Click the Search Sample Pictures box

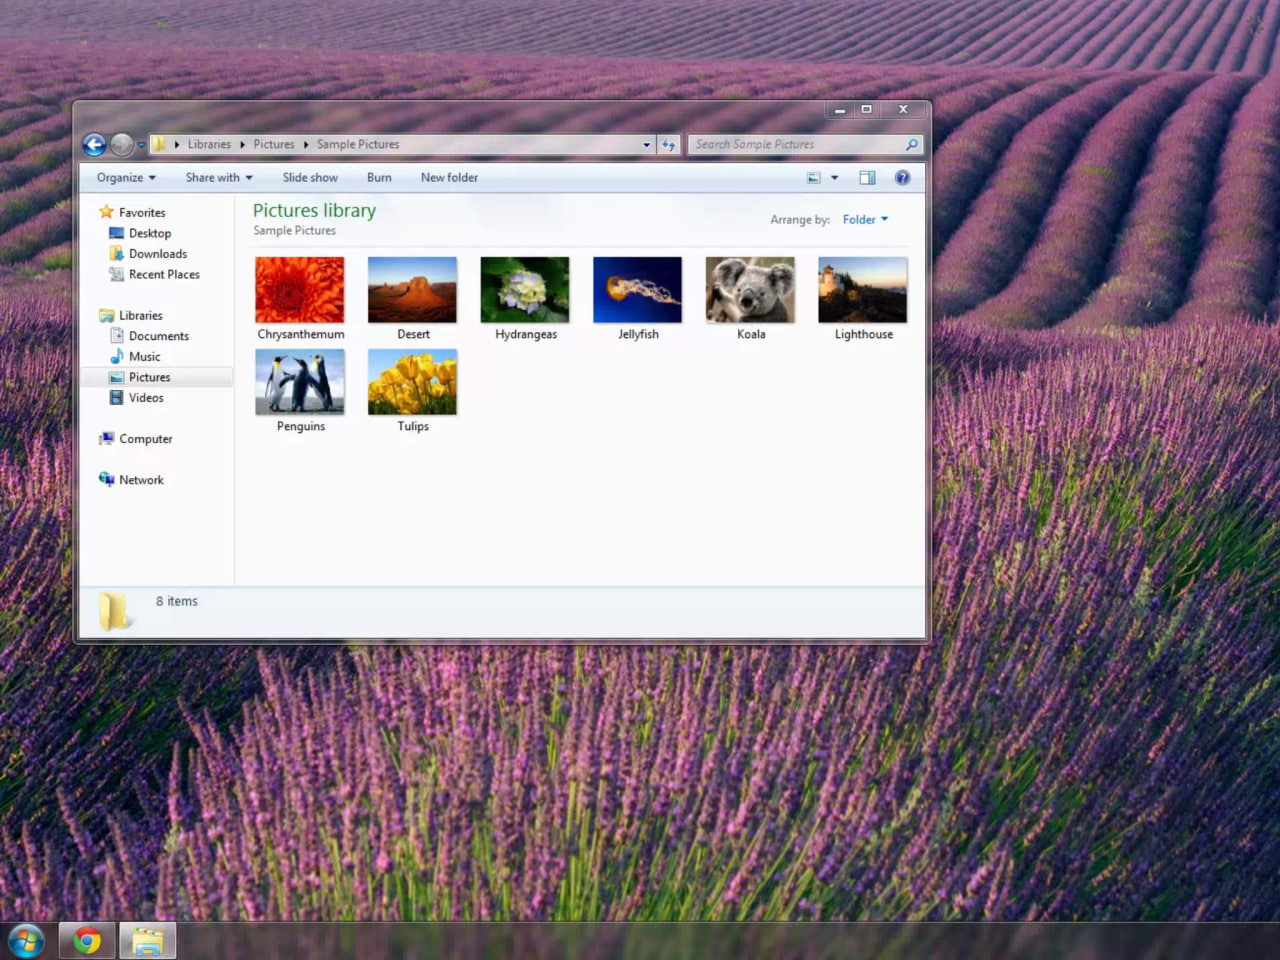pyautogui.click(x=797, y=145)
